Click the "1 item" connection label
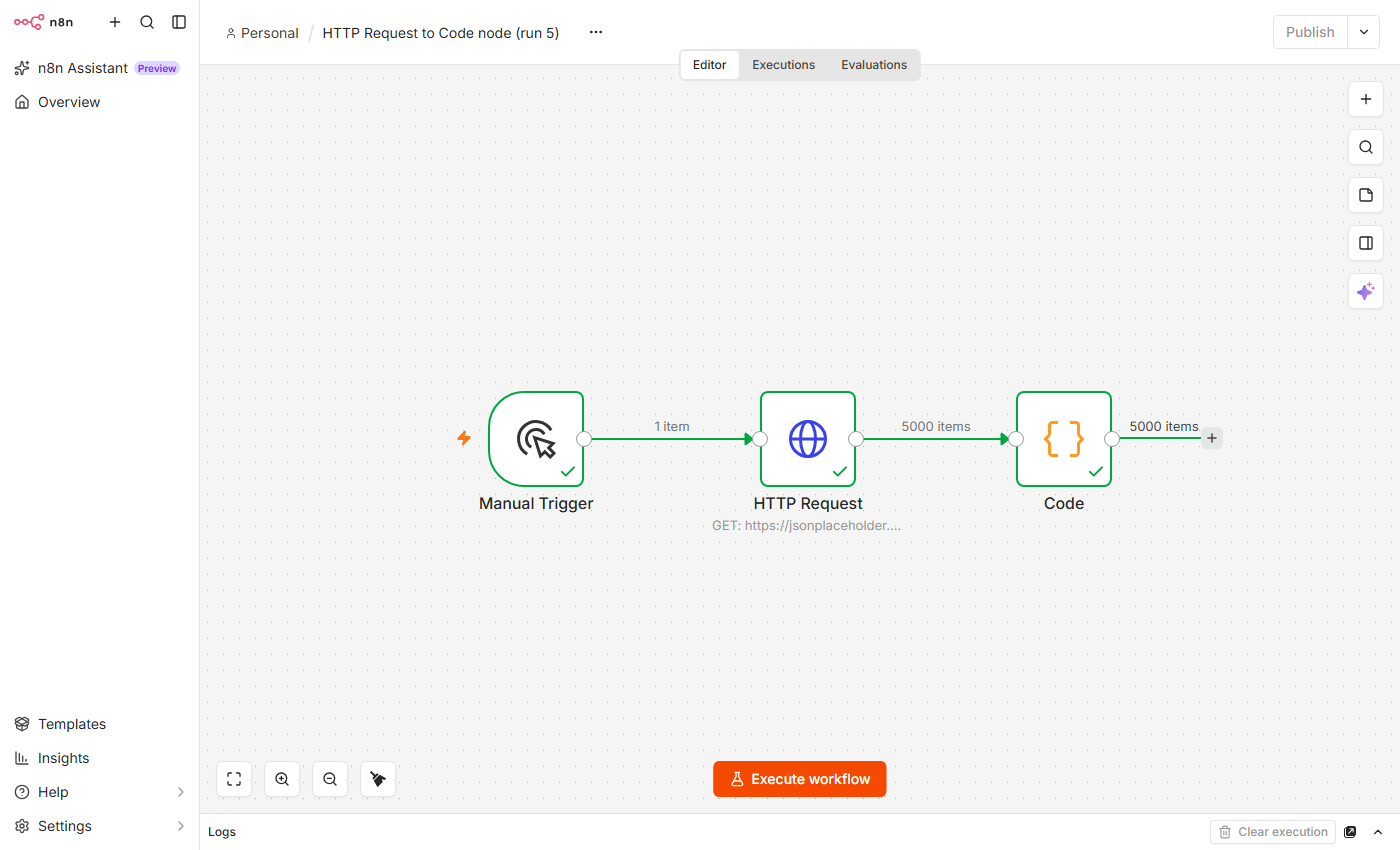The width and height of the screenshot is (1400, 850). click(672, 427)
